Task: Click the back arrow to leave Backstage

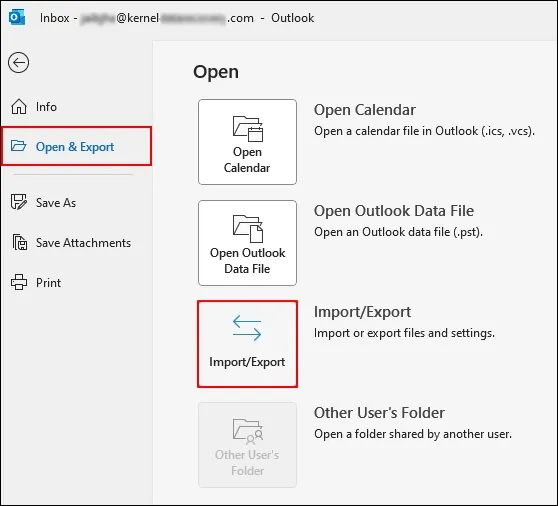Action: [x=19, y=63]
